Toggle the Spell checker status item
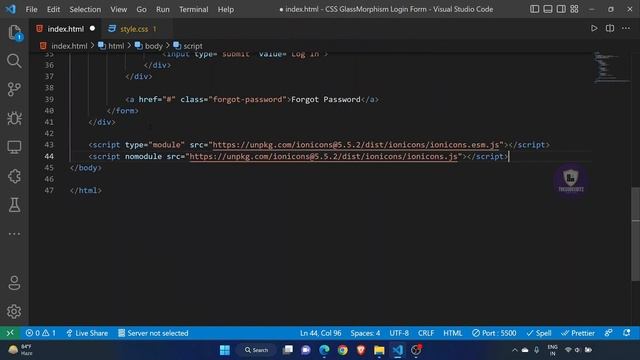Viewport: 640px width, 360px height. coord(539,333)
